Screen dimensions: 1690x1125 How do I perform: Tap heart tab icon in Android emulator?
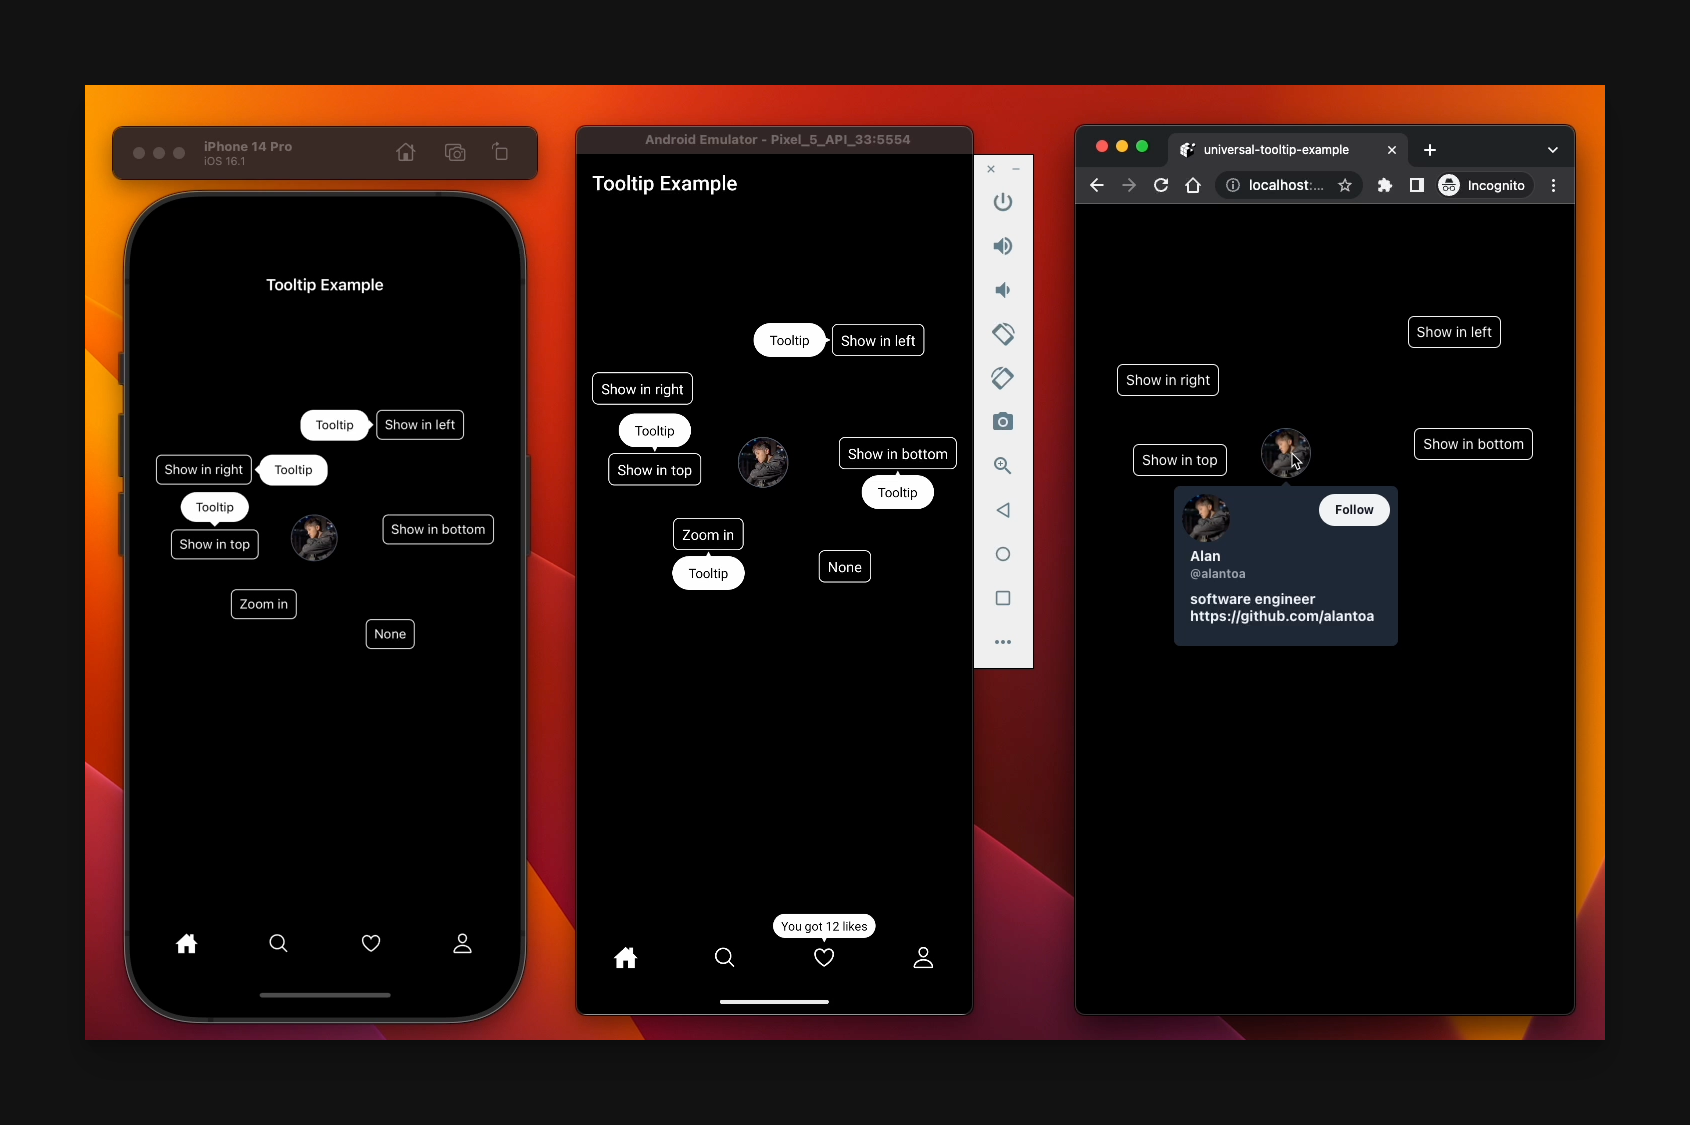coord(824,958)
